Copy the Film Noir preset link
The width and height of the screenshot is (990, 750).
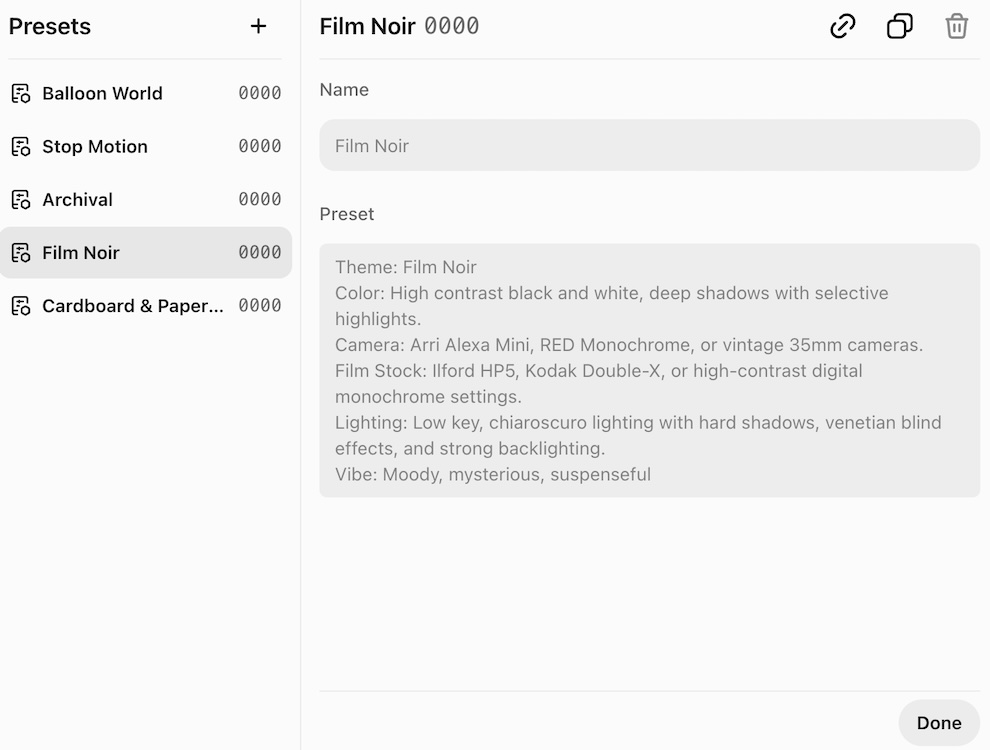pos(841,26)
